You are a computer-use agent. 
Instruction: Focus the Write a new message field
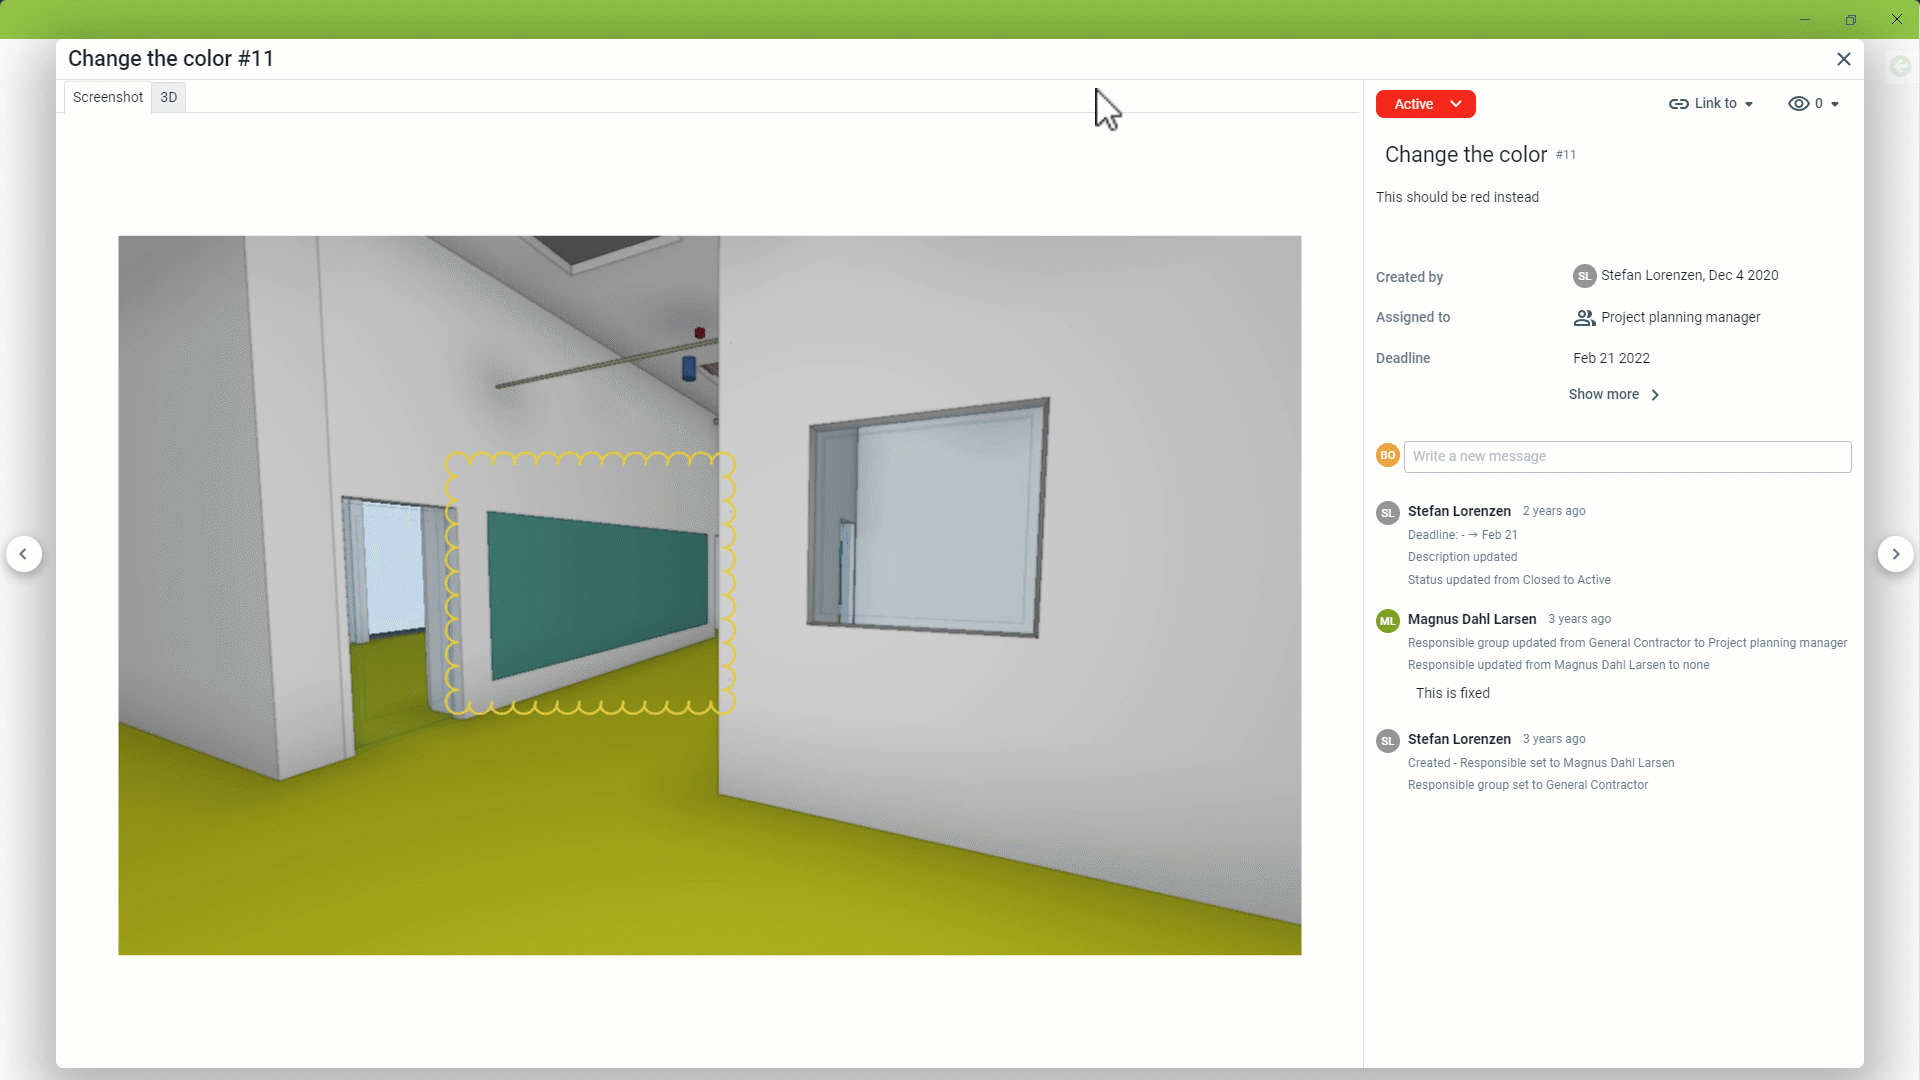click(1627, 456)
